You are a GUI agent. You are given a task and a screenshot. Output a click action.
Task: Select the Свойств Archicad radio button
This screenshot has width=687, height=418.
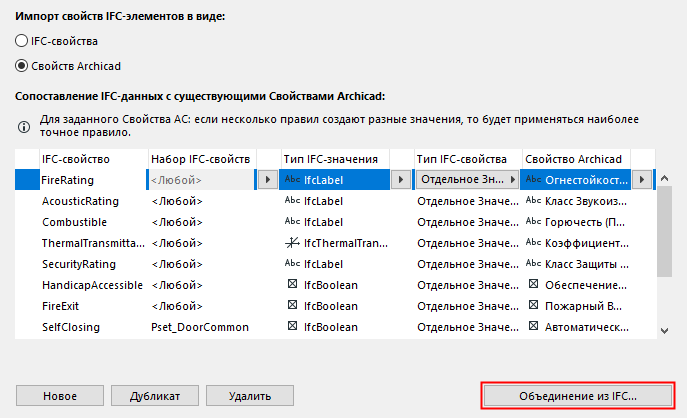(x=22, y=66)
